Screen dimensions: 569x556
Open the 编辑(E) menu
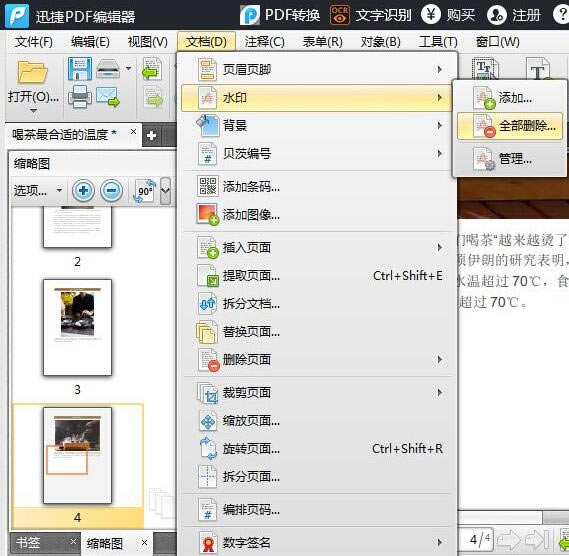pyautogui.click(x=90, y=42)
